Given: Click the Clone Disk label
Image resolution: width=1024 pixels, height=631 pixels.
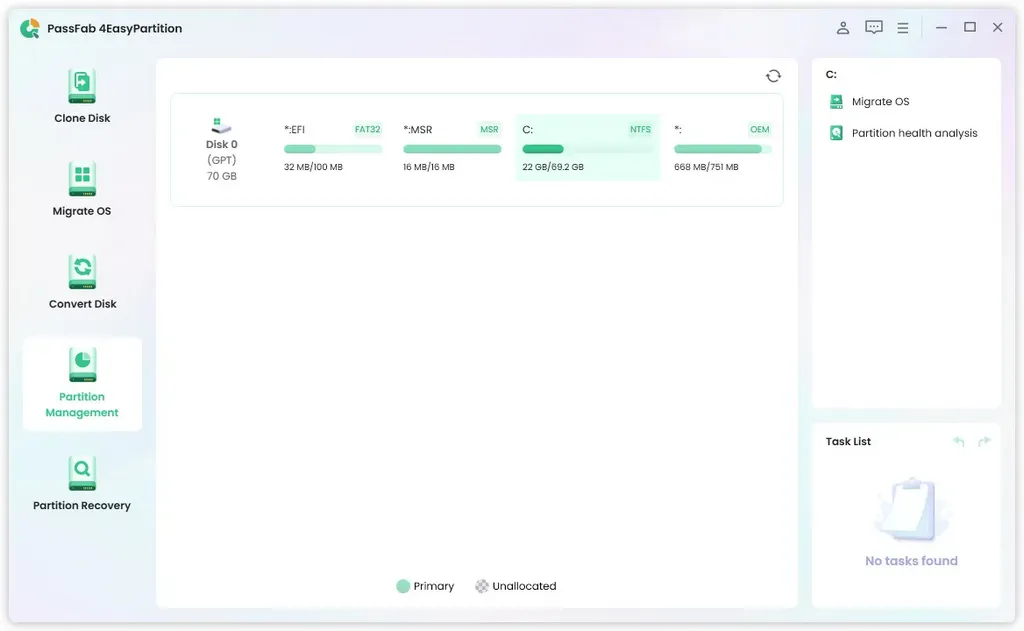Looking at the screenshot, I should tap(82, 118).
